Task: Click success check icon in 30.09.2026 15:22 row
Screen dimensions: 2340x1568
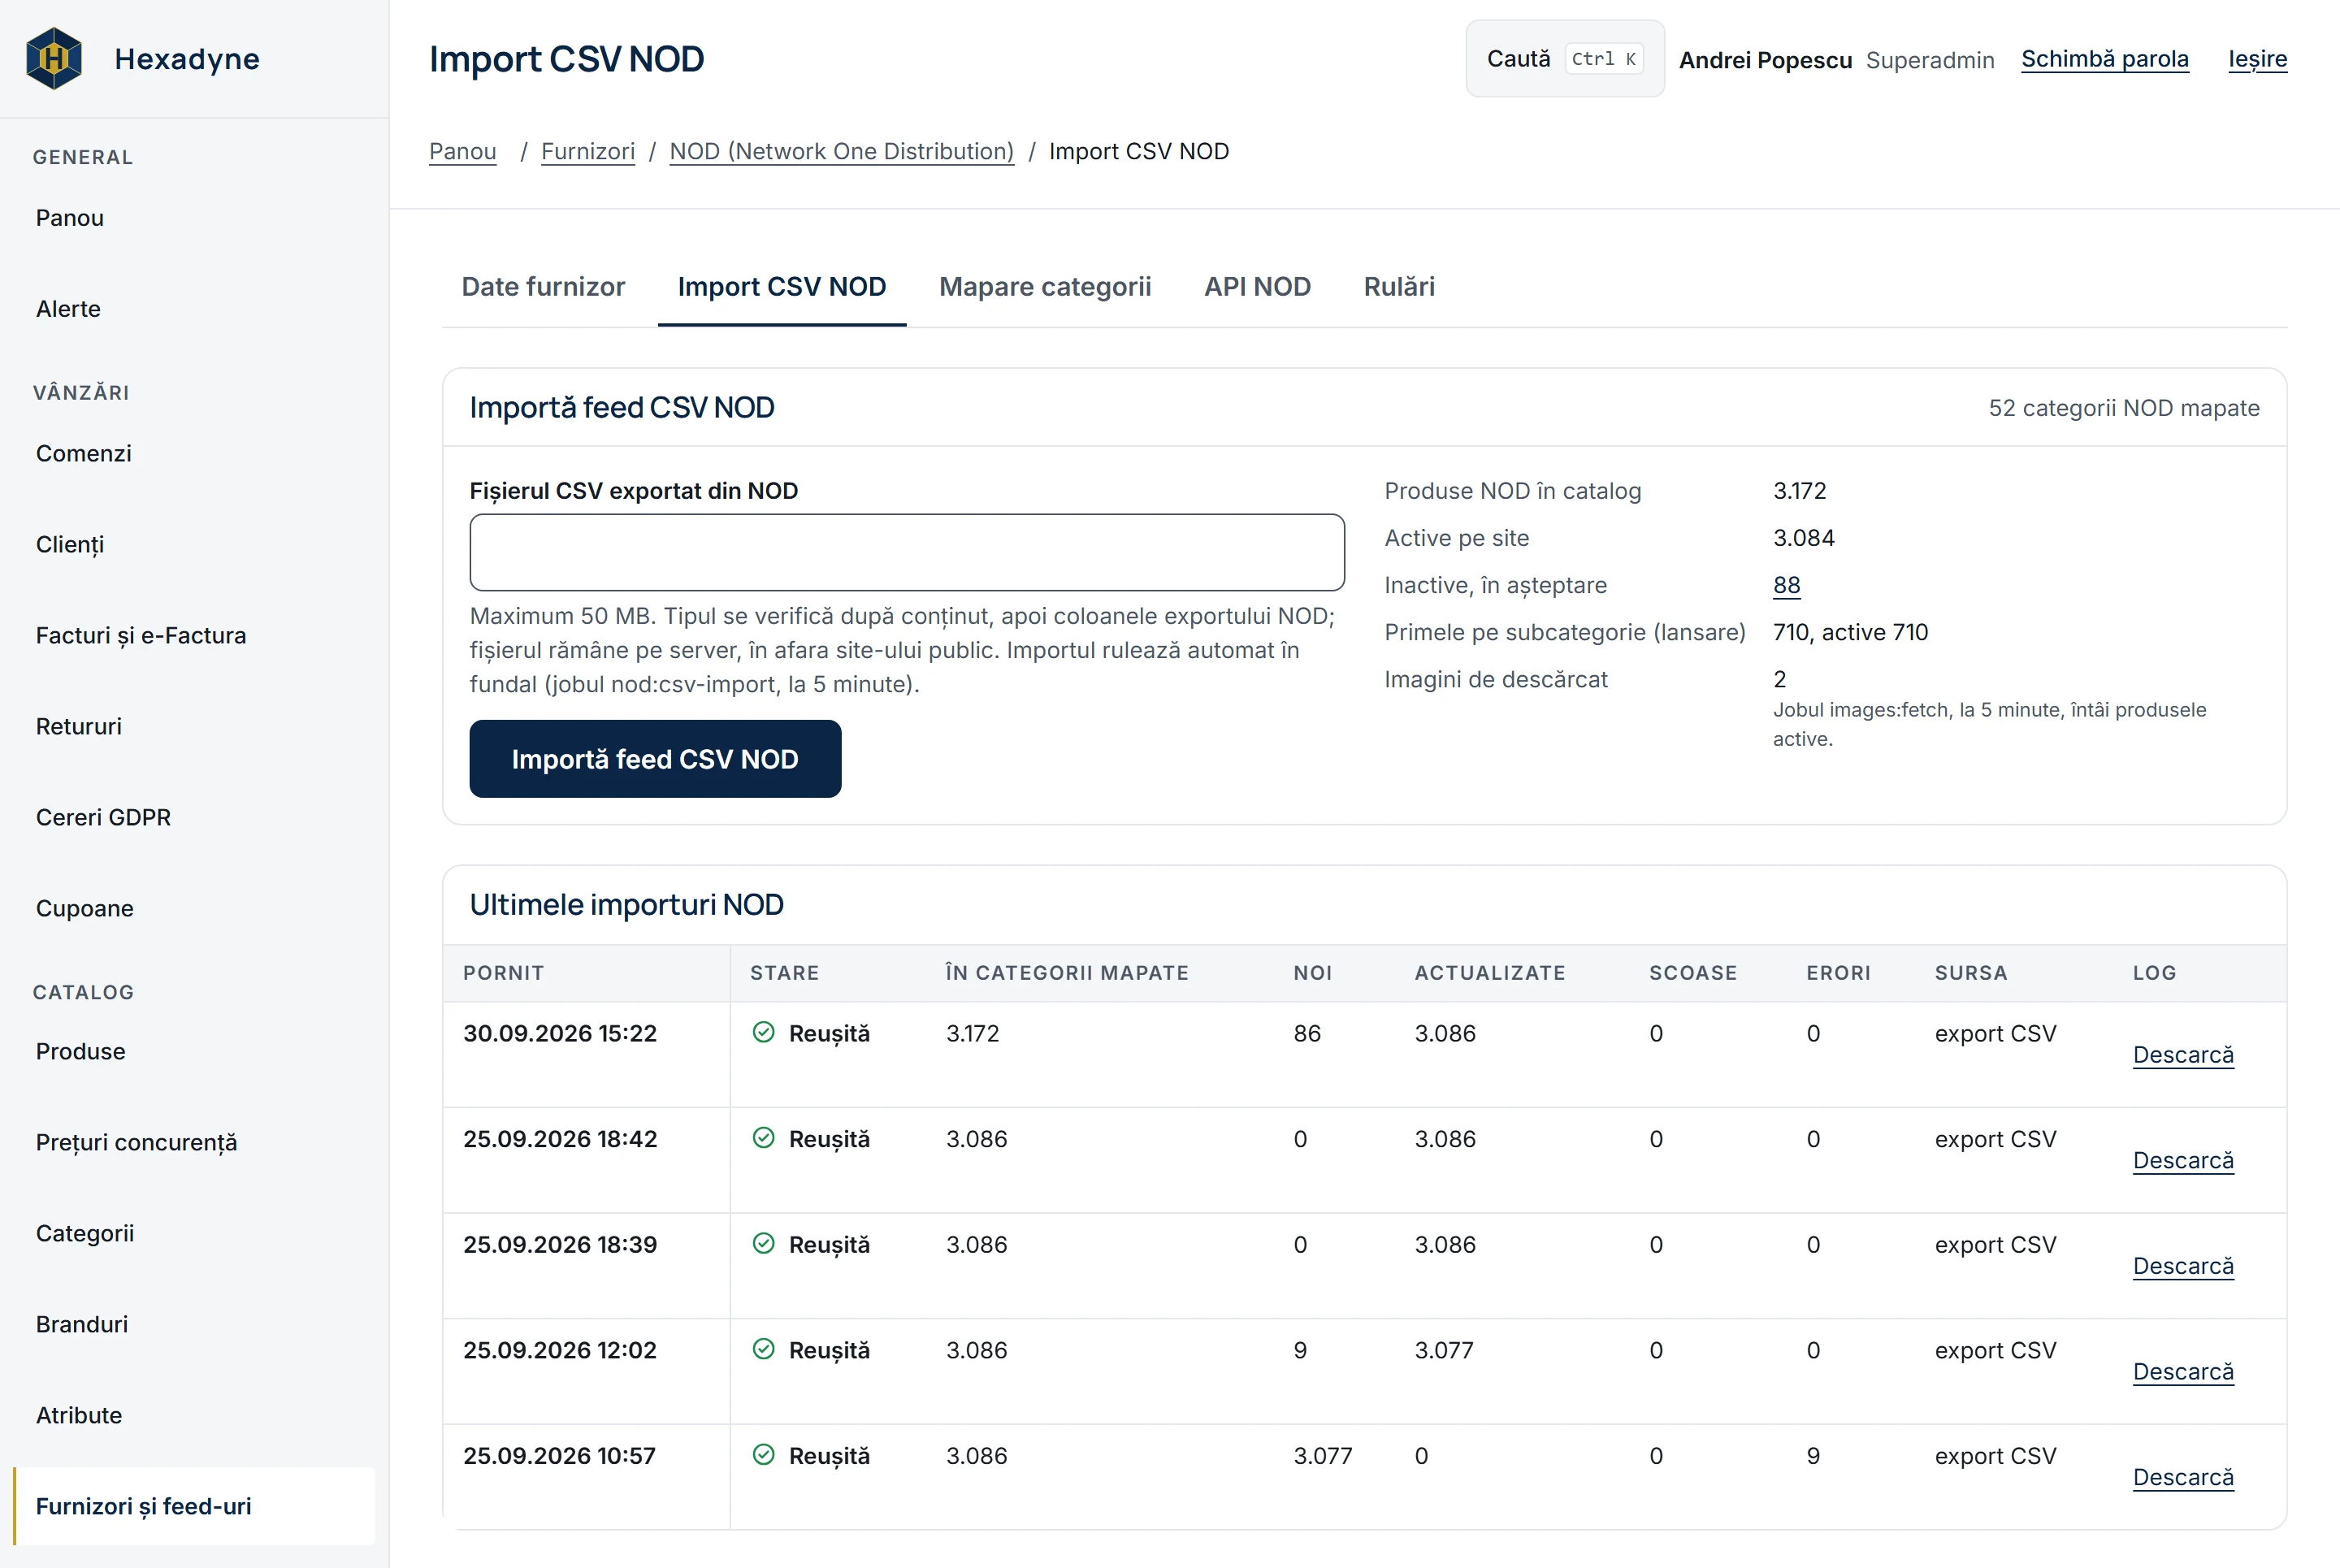Action: pyautogui.click(x=763, y=1032)
